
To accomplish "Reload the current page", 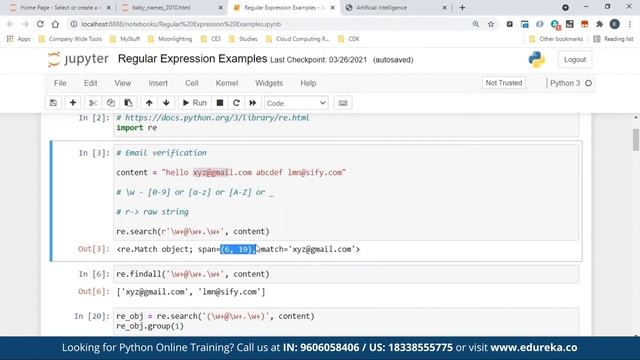I will pyautogui.click(x=40, y=24).
